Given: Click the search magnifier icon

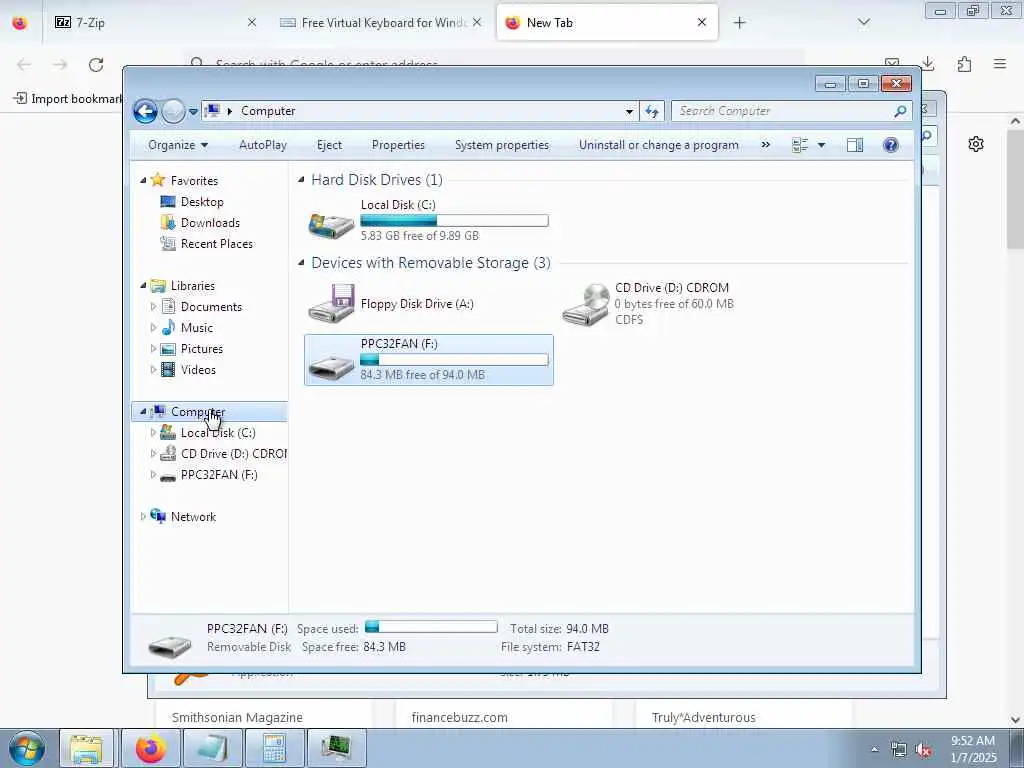Looking at the screenshot, I should pos(901,111).
